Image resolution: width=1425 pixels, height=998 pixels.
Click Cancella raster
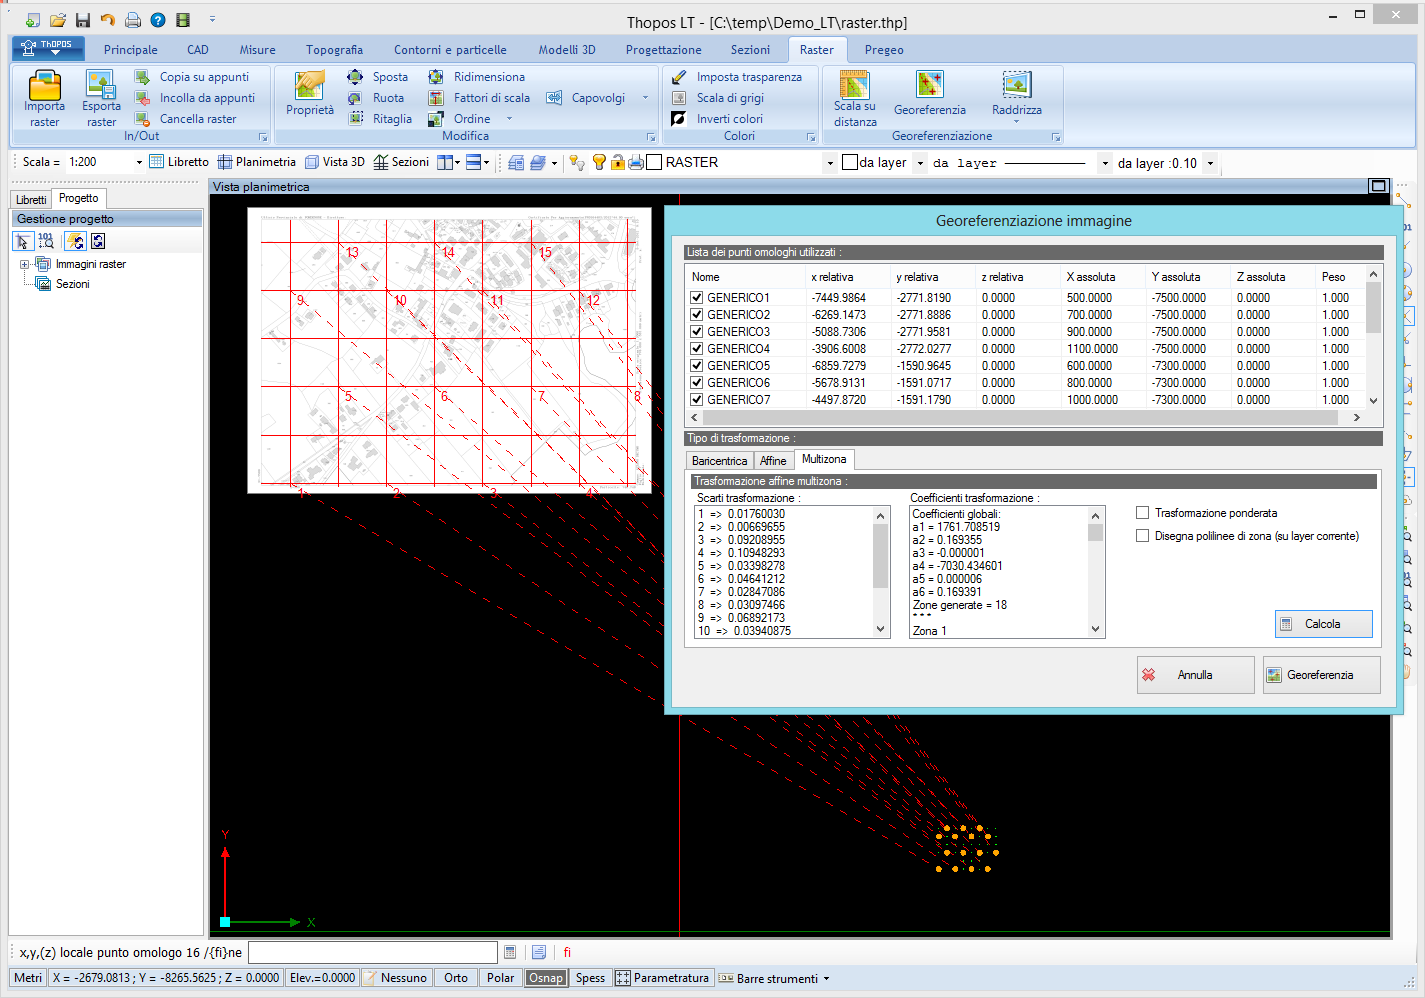coord(186,119)
